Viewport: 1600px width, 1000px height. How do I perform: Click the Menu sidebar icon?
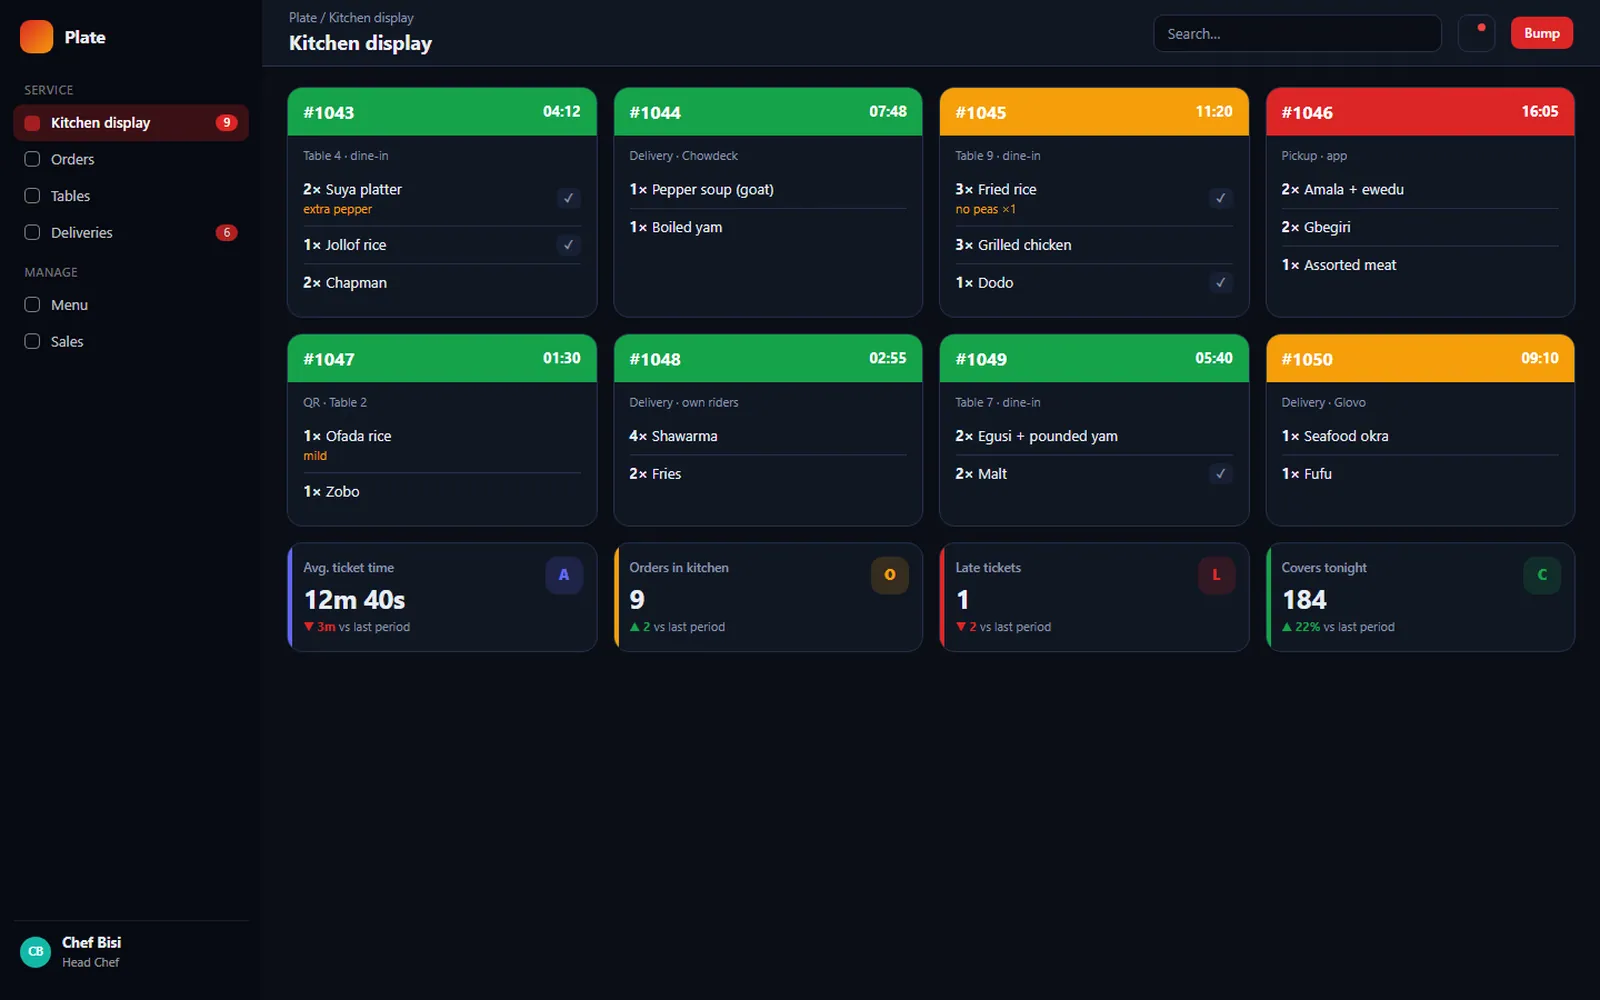click(32, 305)
